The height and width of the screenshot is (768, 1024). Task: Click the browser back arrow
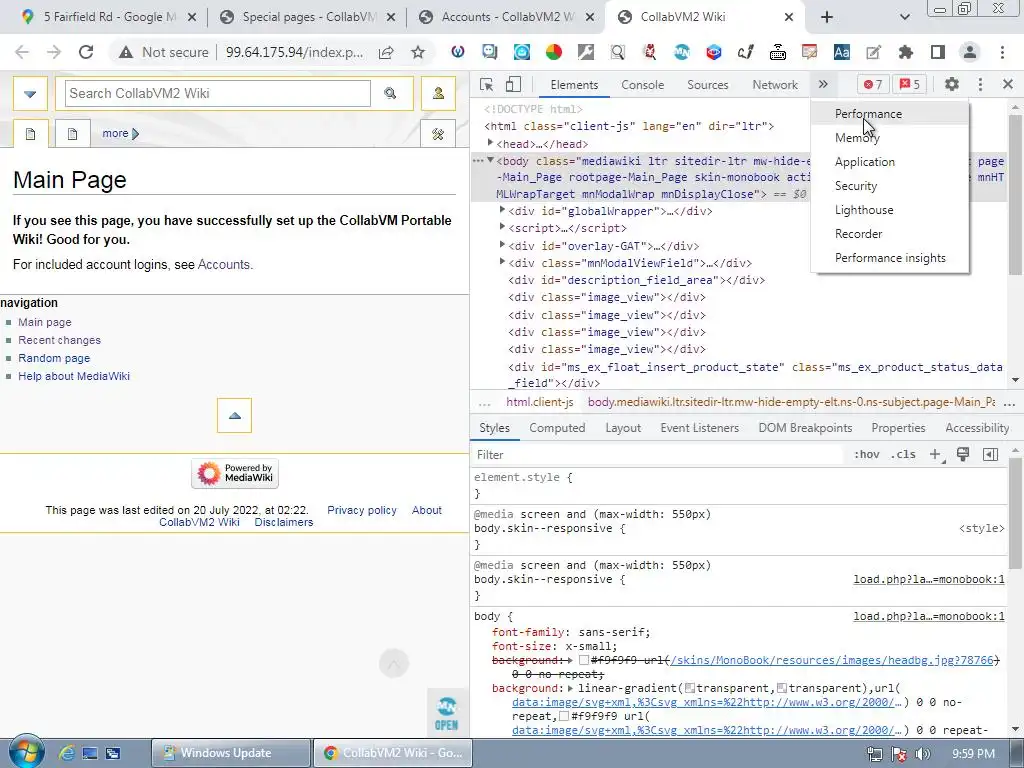(x=22, y=52)
